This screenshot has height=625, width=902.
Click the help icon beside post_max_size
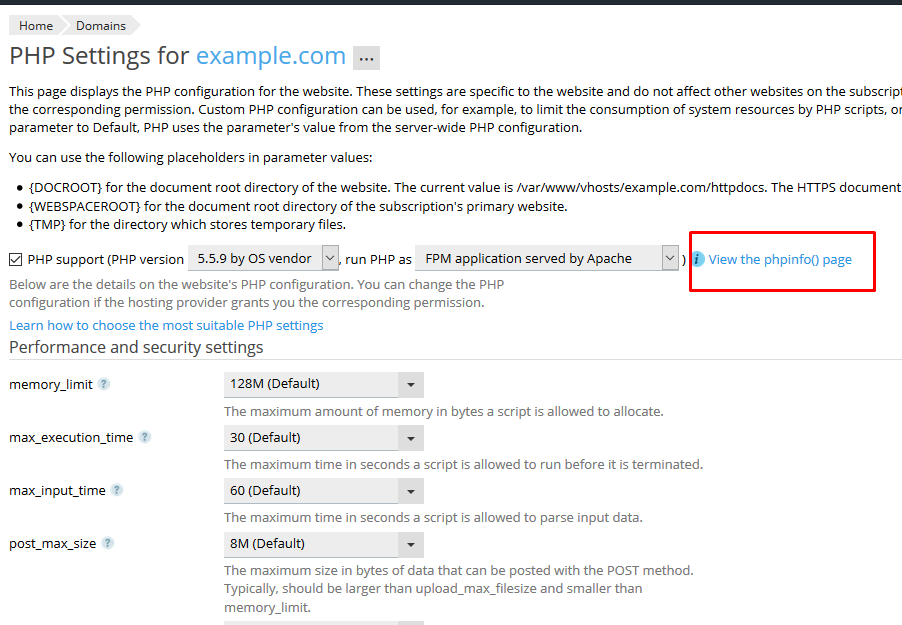coord(108,543)
